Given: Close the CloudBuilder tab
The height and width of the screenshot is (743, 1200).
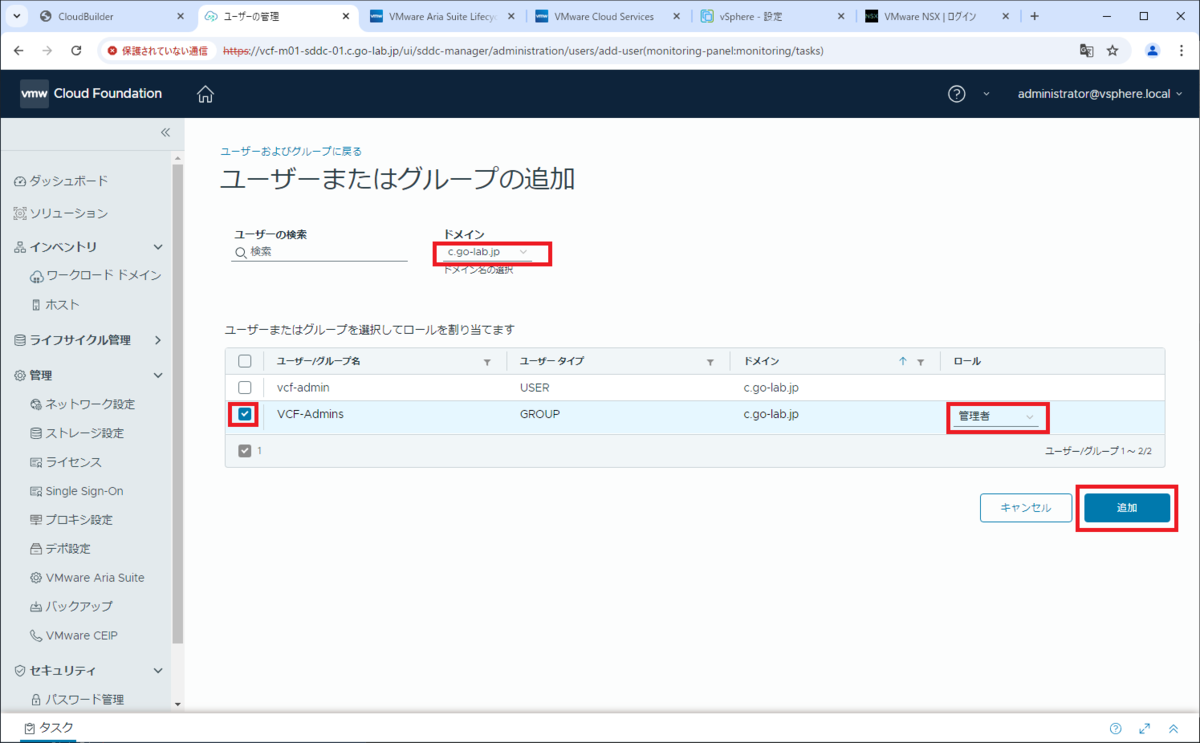Looking at the screenshot, I should point(180,17).
